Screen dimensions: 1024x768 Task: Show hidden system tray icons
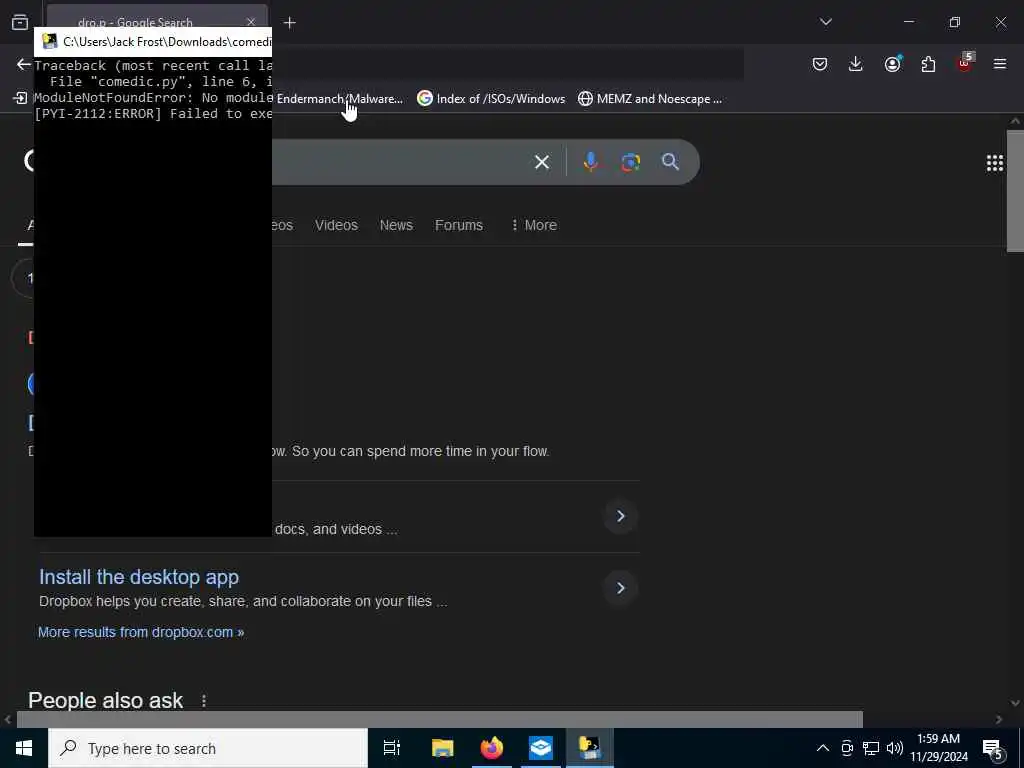(823, 748)
